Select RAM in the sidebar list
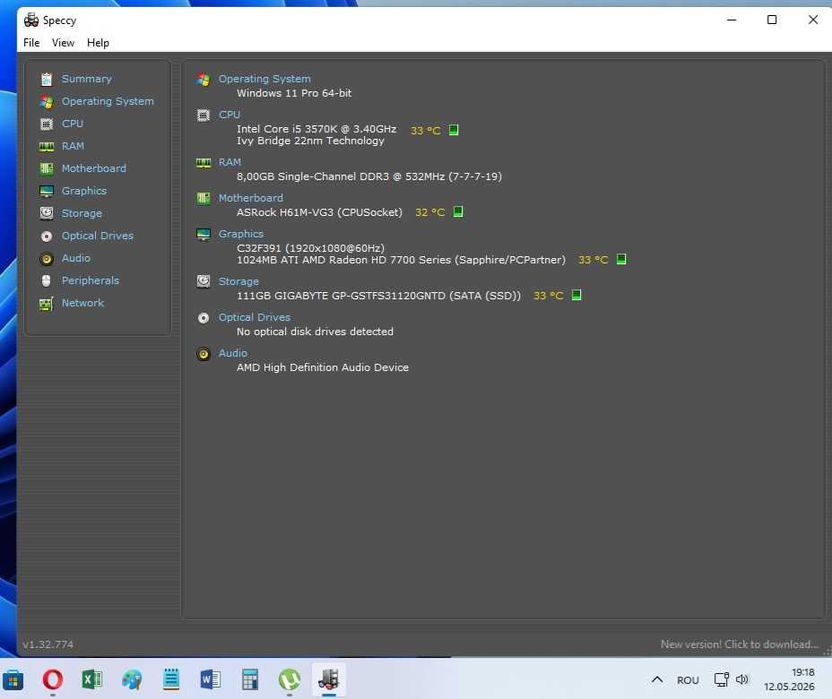 pos(73,146)
